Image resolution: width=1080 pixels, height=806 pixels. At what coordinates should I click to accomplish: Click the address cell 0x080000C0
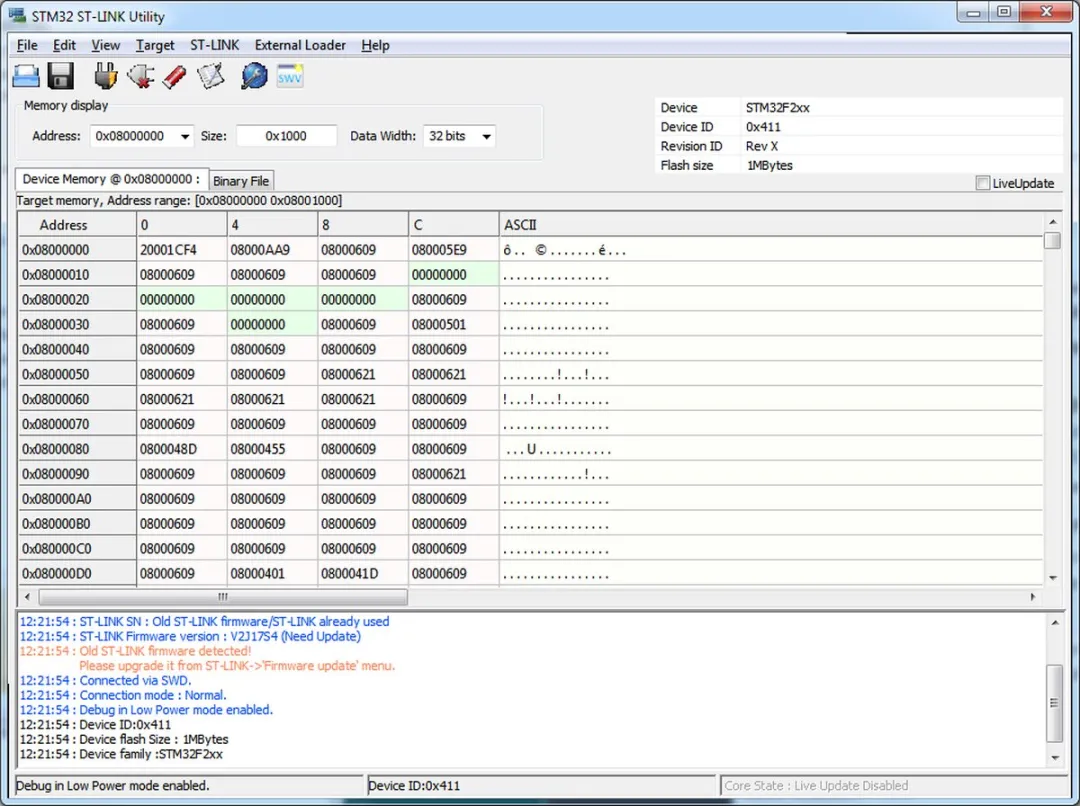click(77, 548)
